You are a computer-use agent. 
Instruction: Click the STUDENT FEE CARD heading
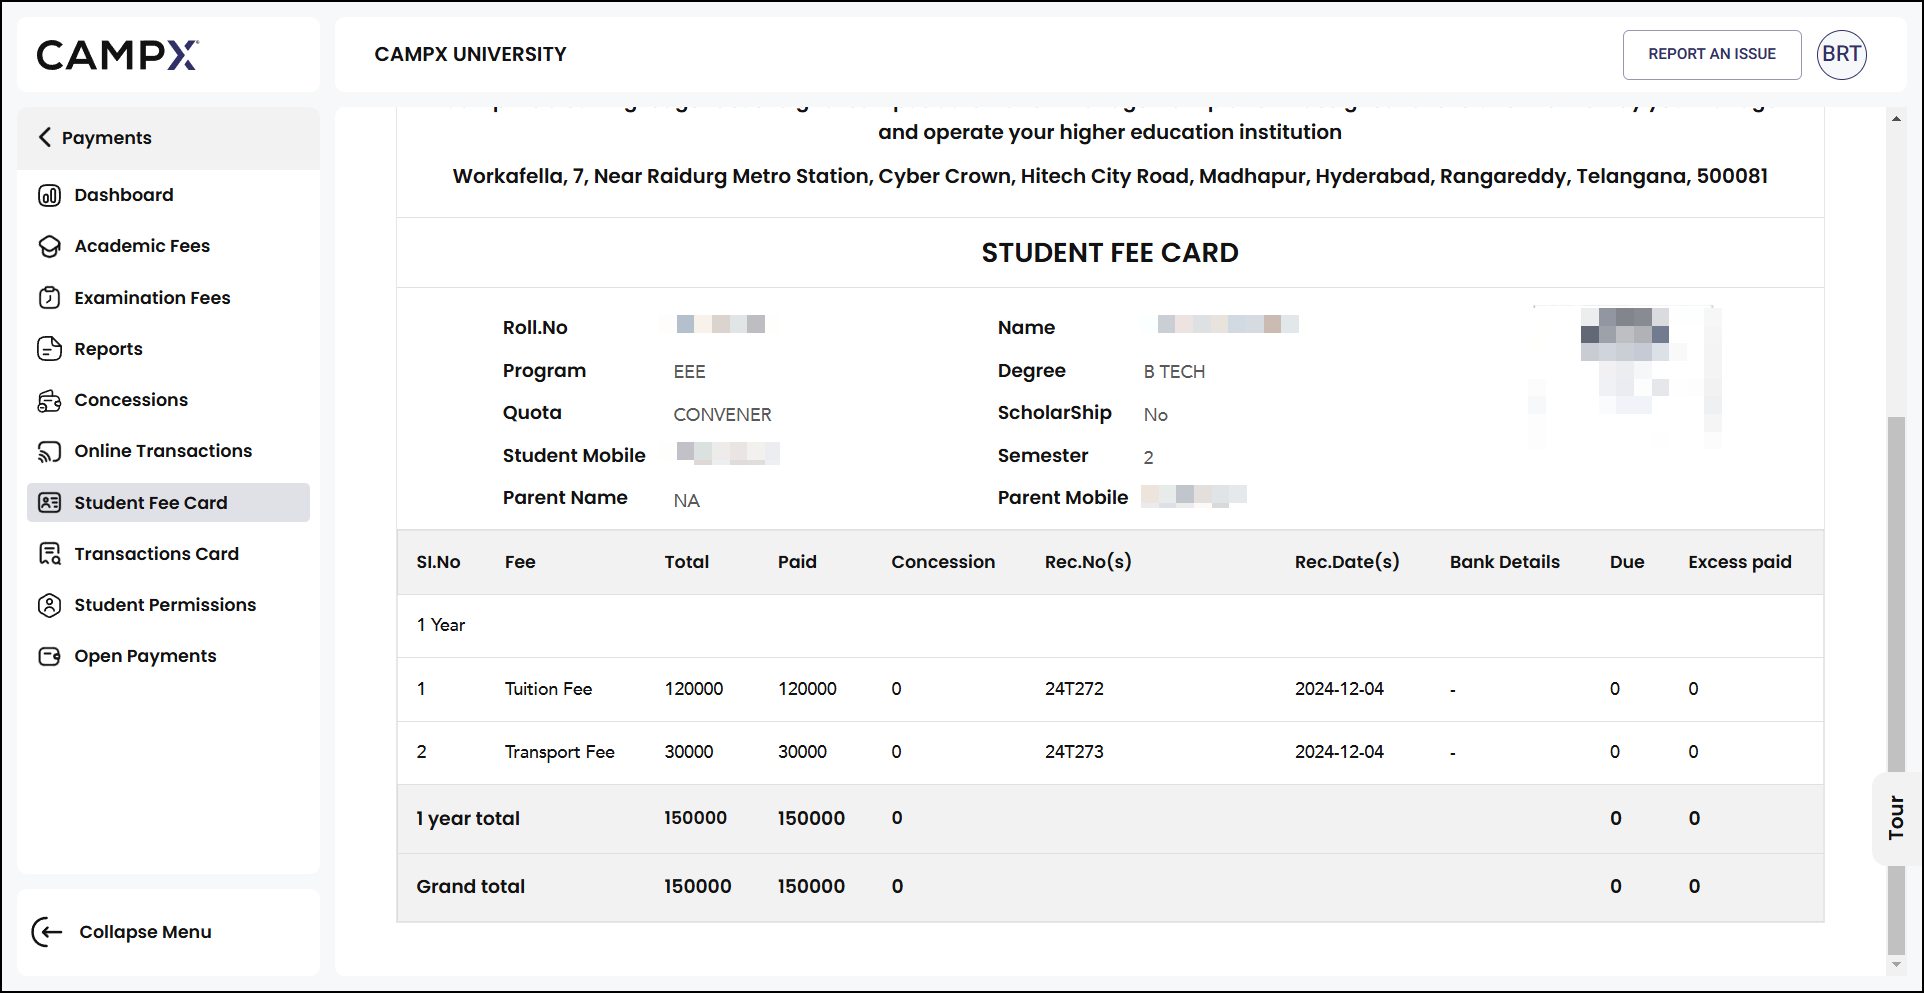[1110, 253]
